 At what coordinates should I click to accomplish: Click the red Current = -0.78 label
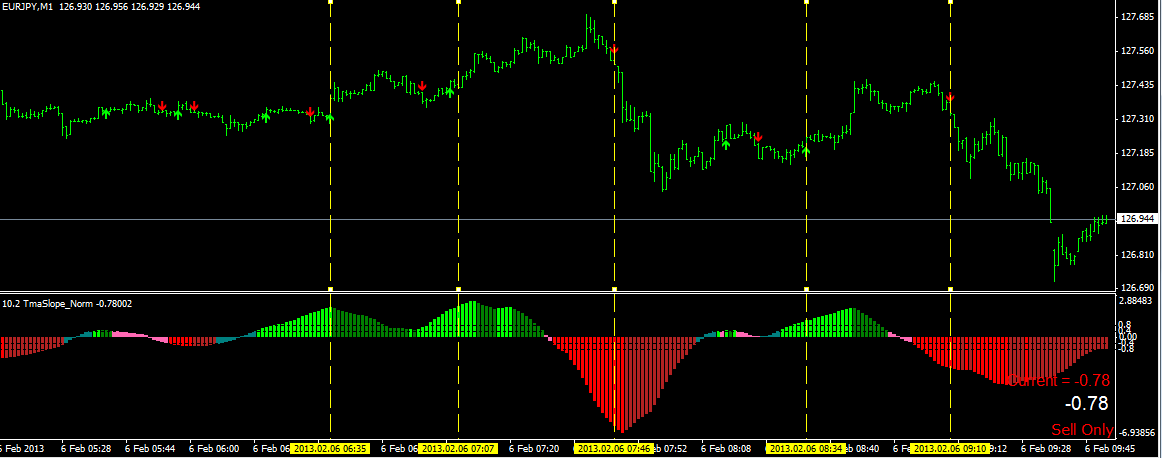point(1059,380)
